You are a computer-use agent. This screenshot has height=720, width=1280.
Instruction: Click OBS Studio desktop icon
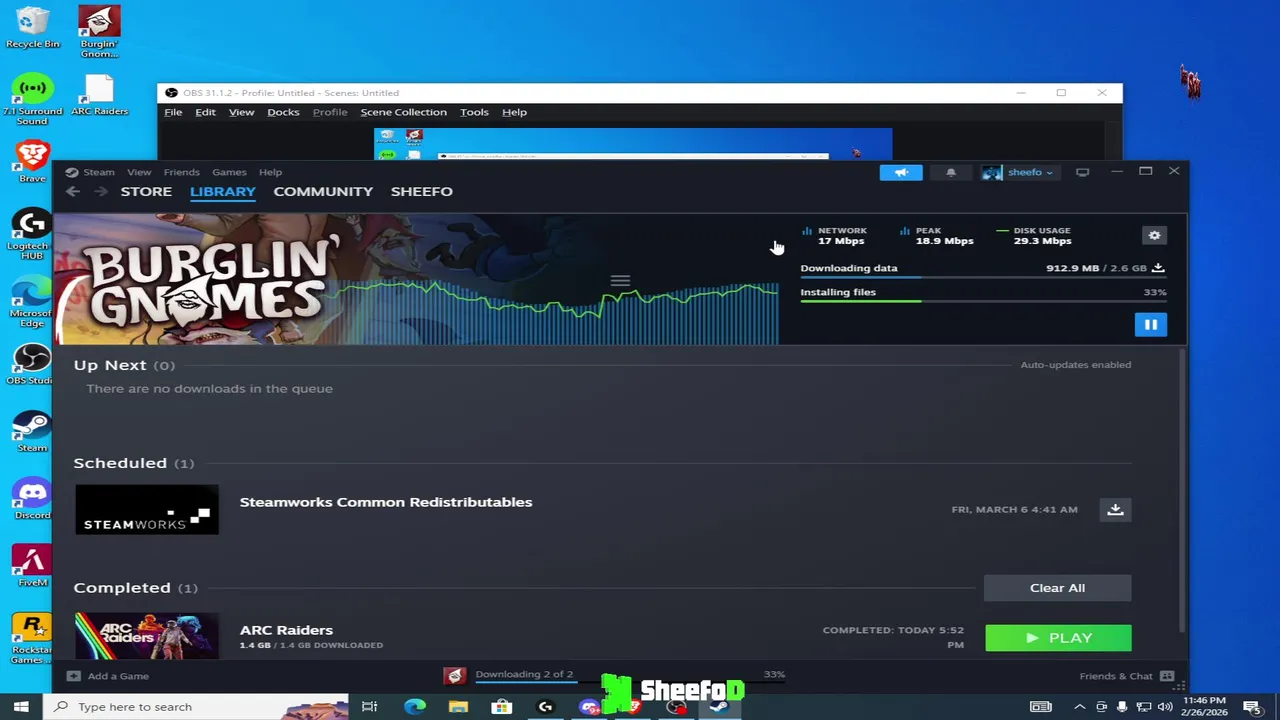[x=32, y=365]
